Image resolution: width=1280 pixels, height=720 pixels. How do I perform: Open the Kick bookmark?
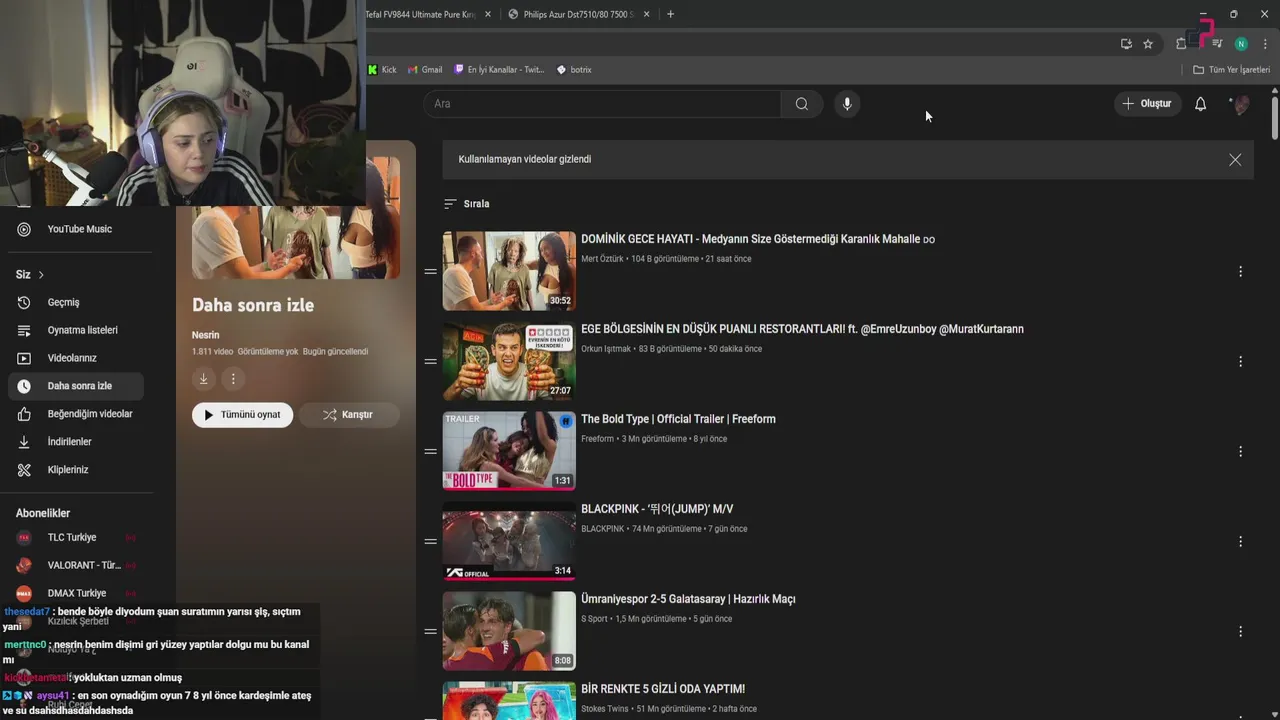tap(382, 70)
